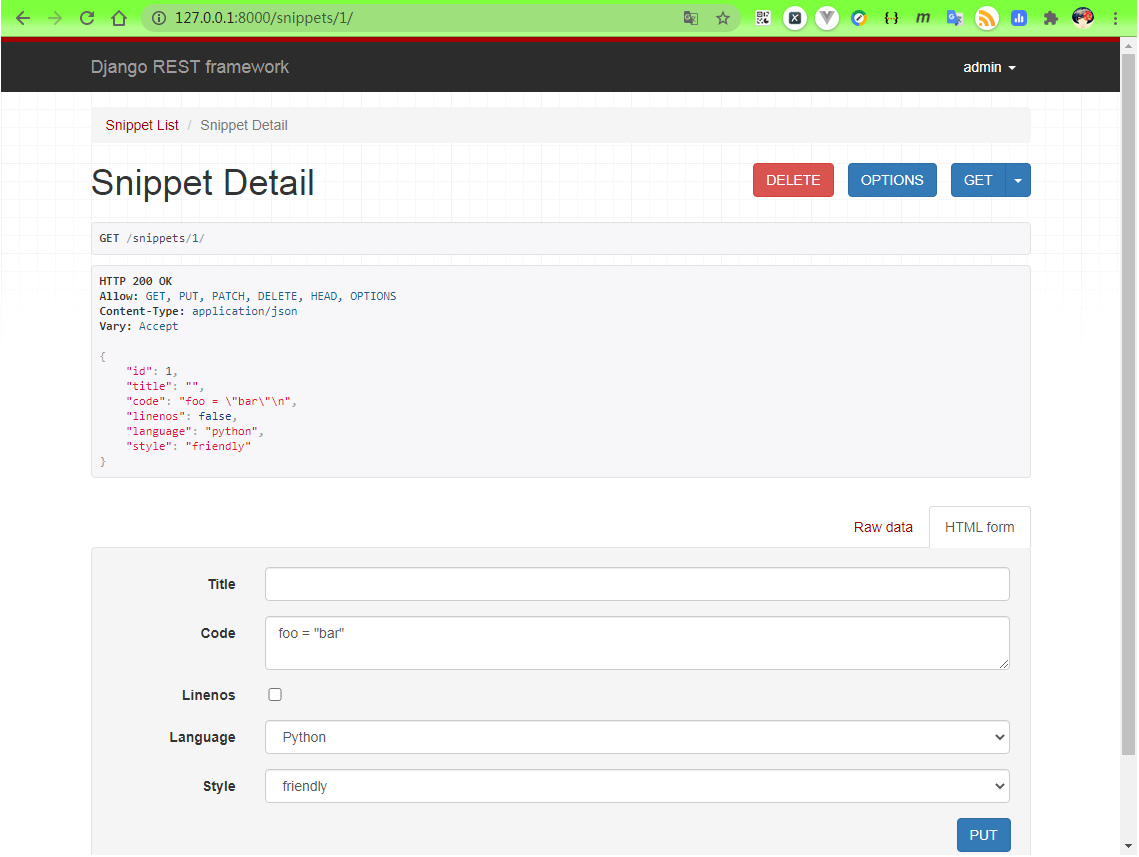Image resolution: width=1139 pixels, height=857 pixels.
Task: Open the Chrome three-dot menu
Action: point(1115,18)
